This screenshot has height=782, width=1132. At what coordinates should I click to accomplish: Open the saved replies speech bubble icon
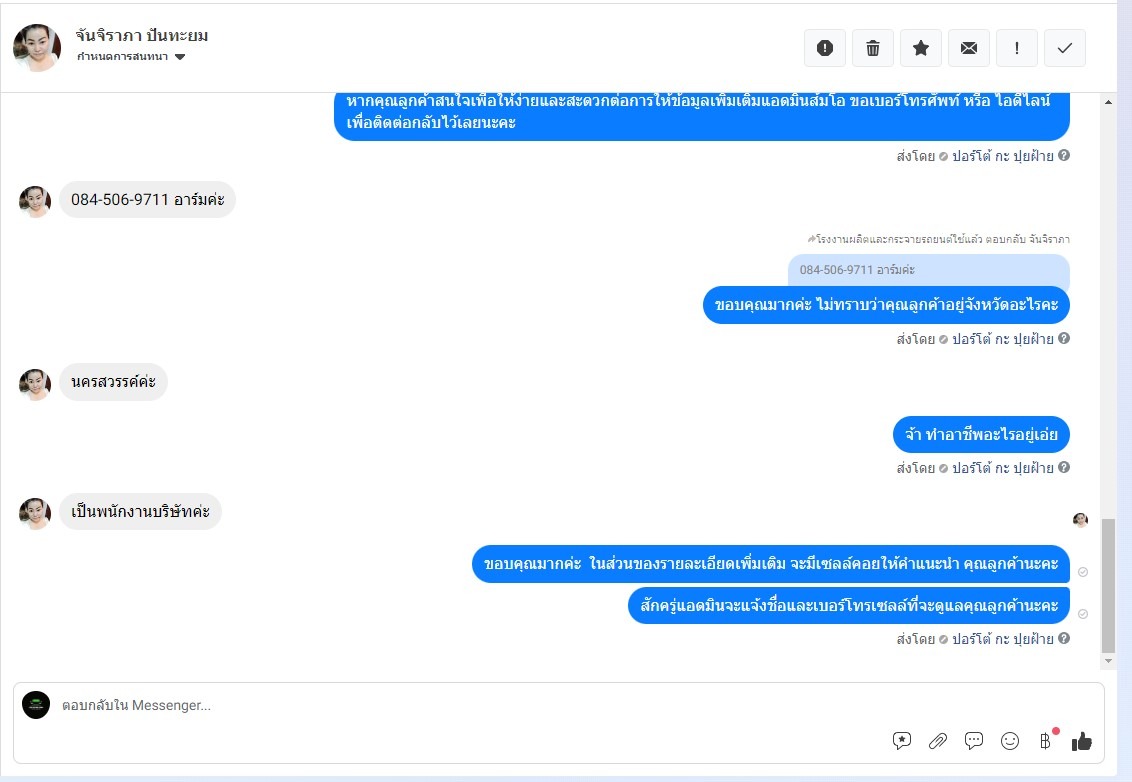[902, 740]
